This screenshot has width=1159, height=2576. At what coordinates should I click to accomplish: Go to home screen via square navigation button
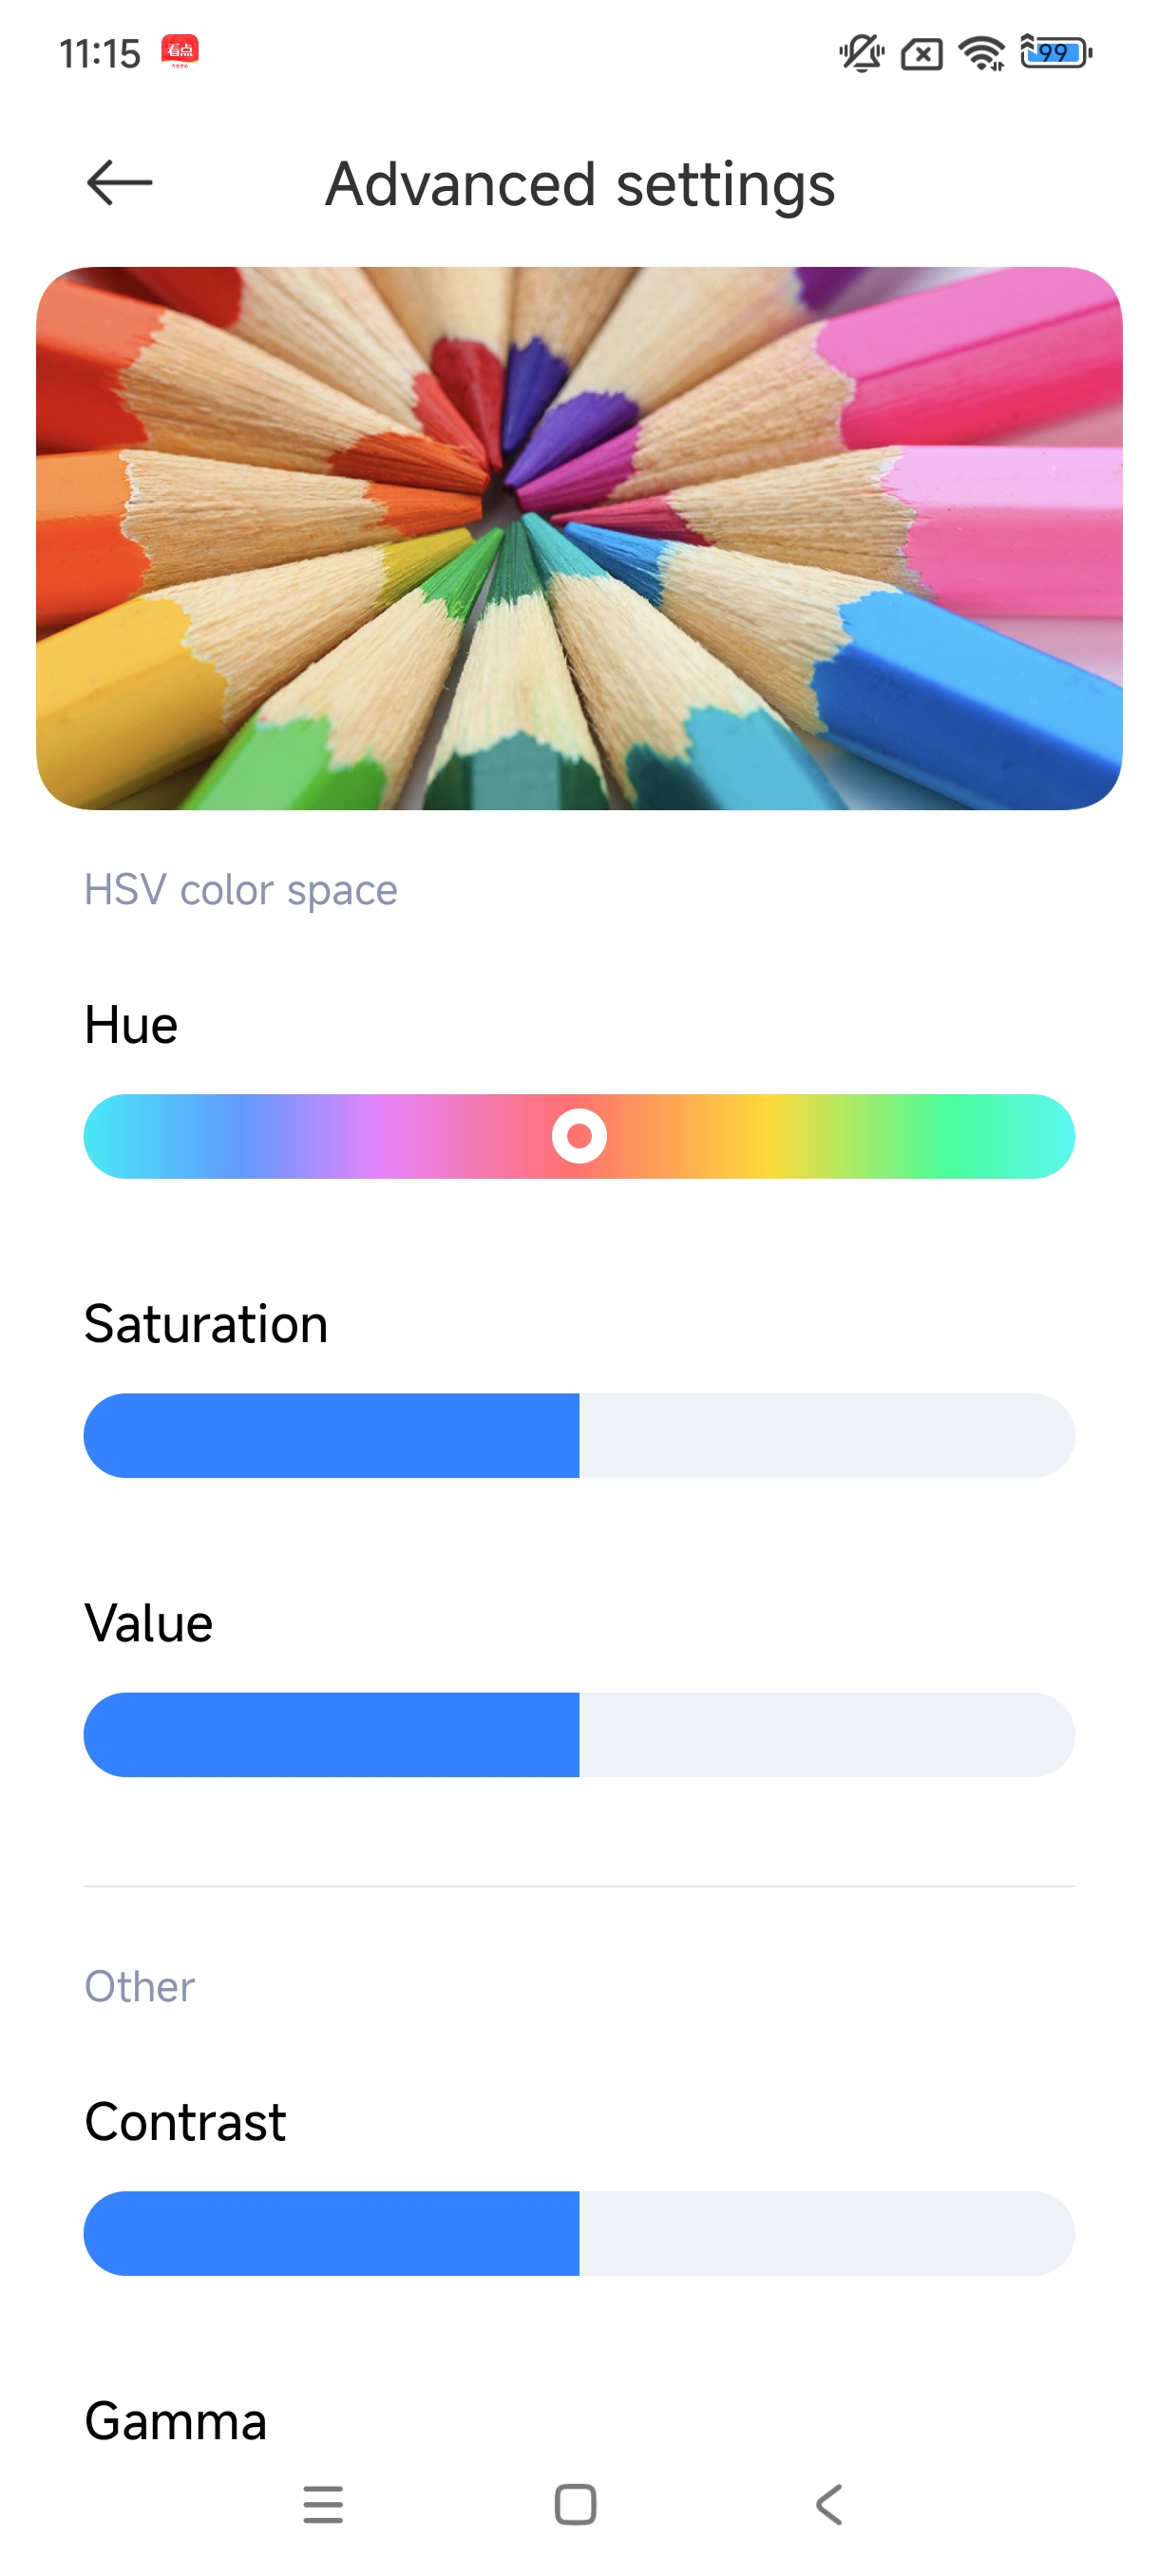575,2504
